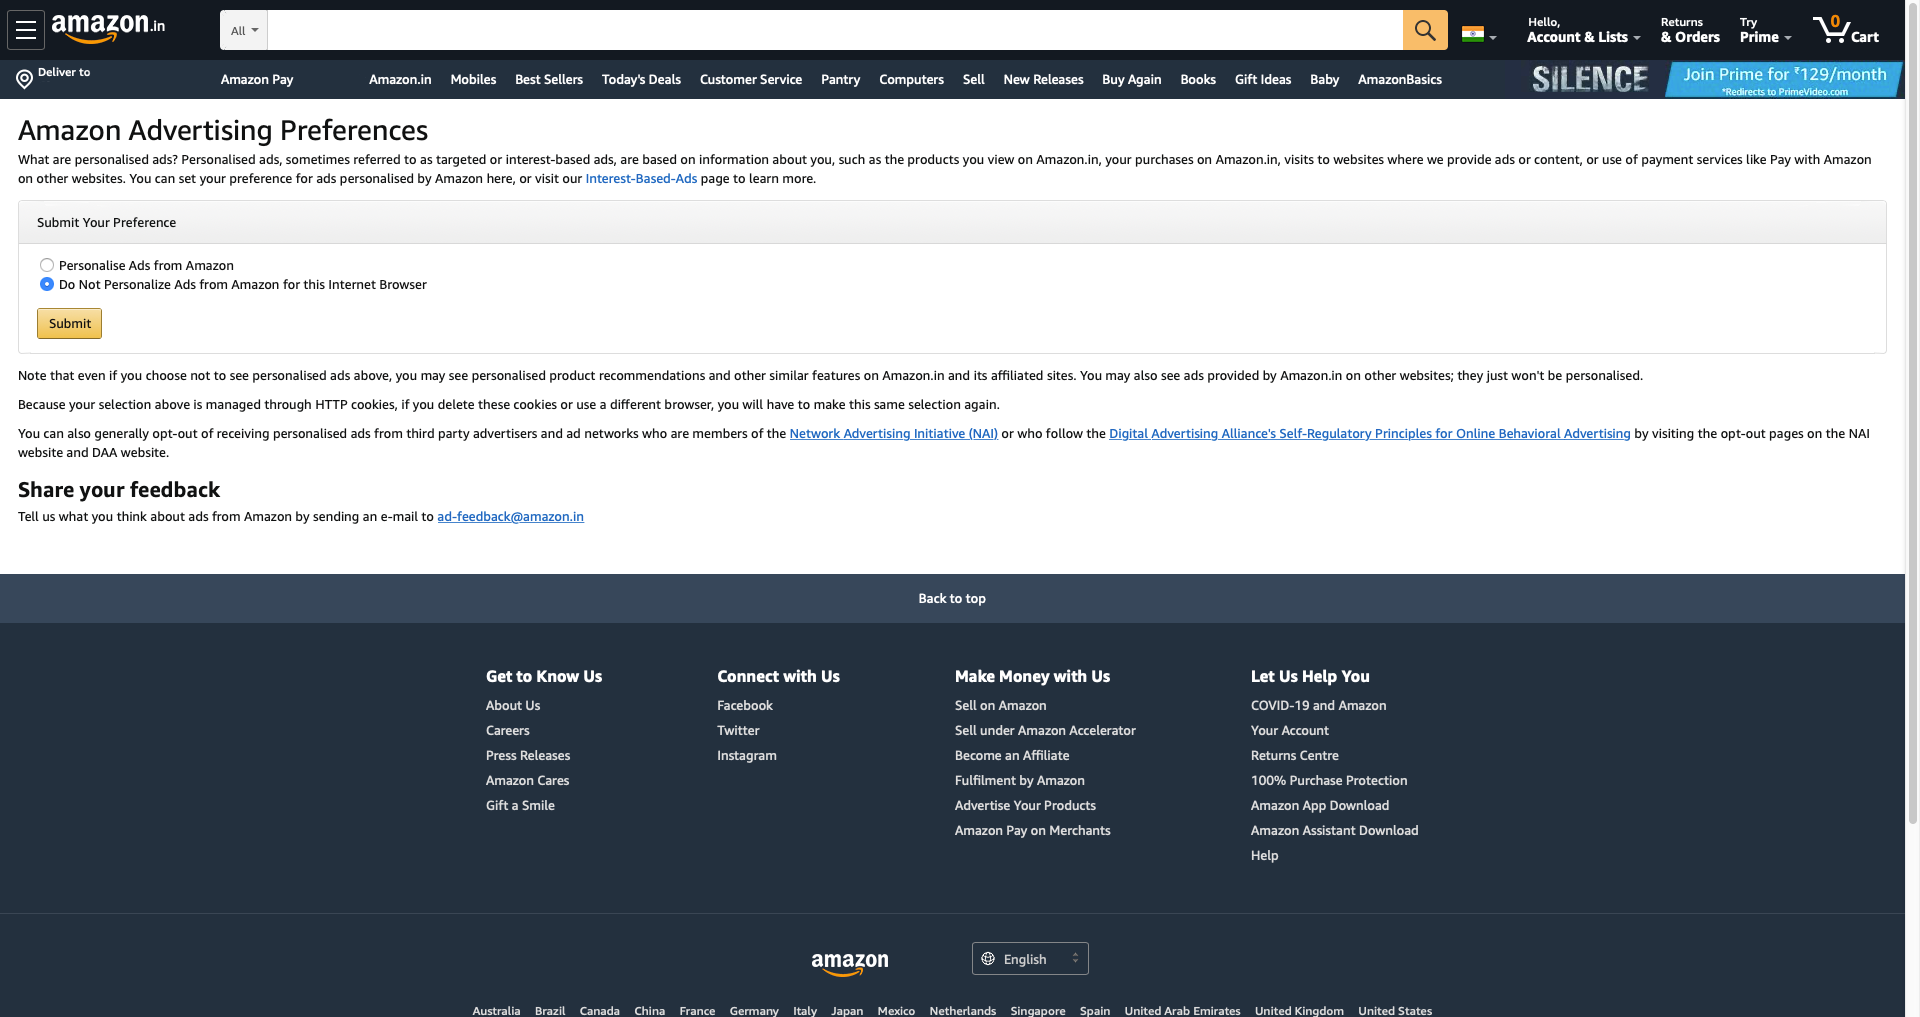Click Back to top
The height and width of the screenshot is (1017, 1920).
pos(952,598)
